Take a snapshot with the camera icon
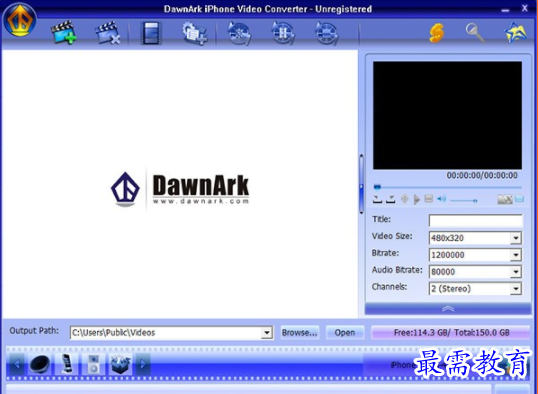 pos(505,199)
